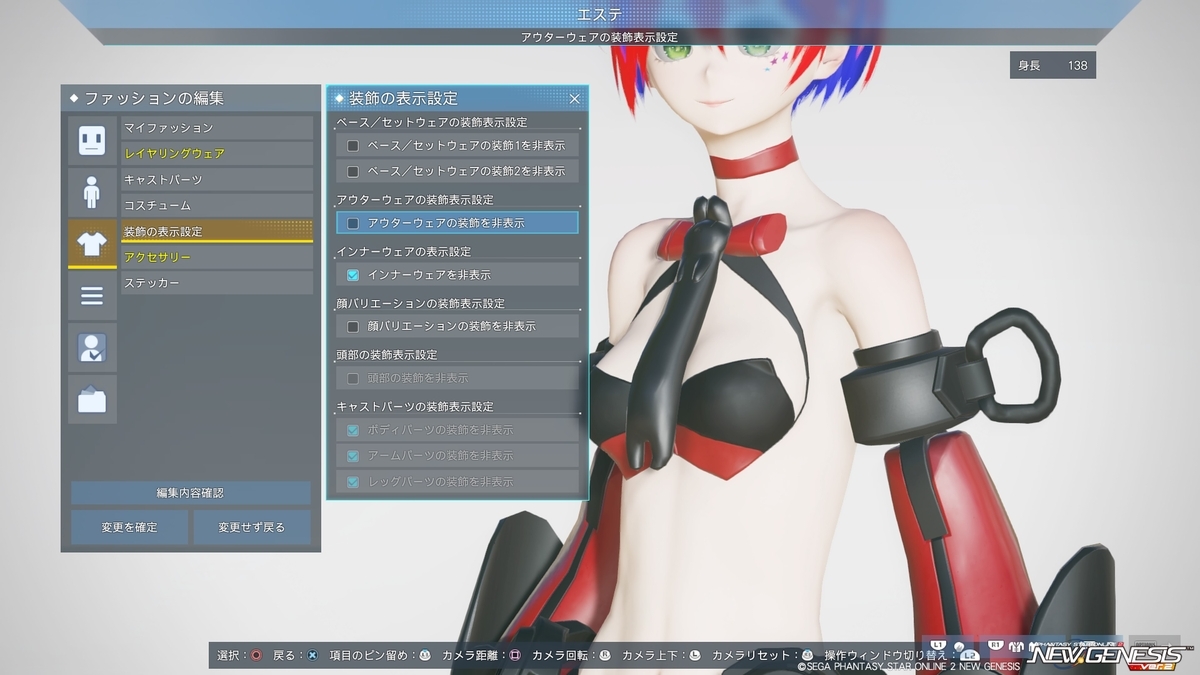
Task: Open アクセサリー menu item
Action: pyautogui.click(x=217, y=257)
